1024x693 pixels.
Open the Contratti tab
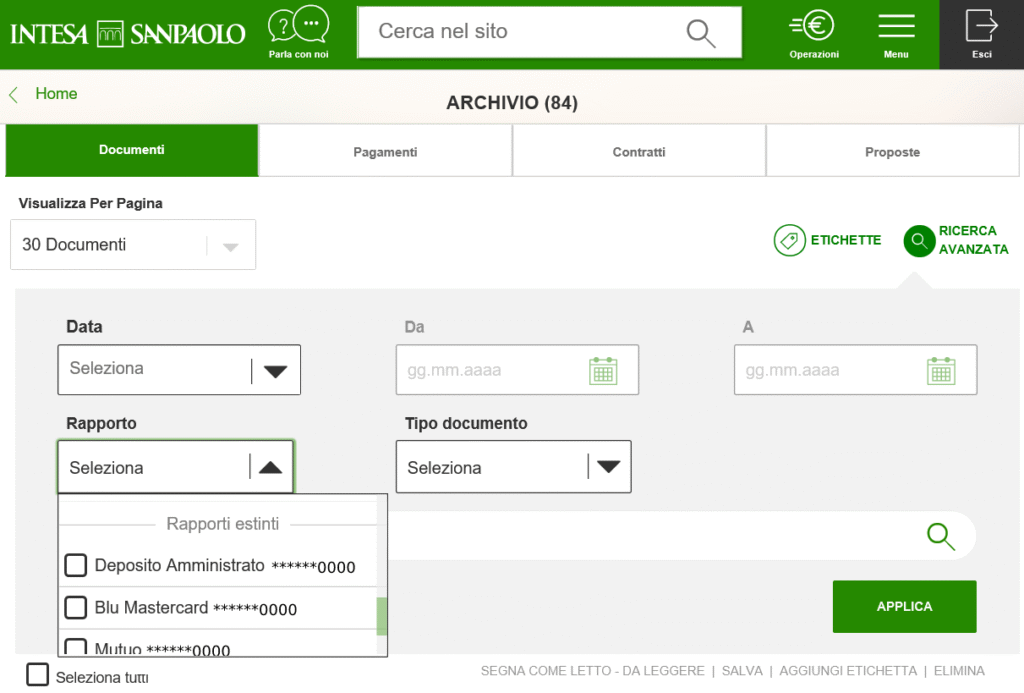point(638,151)
